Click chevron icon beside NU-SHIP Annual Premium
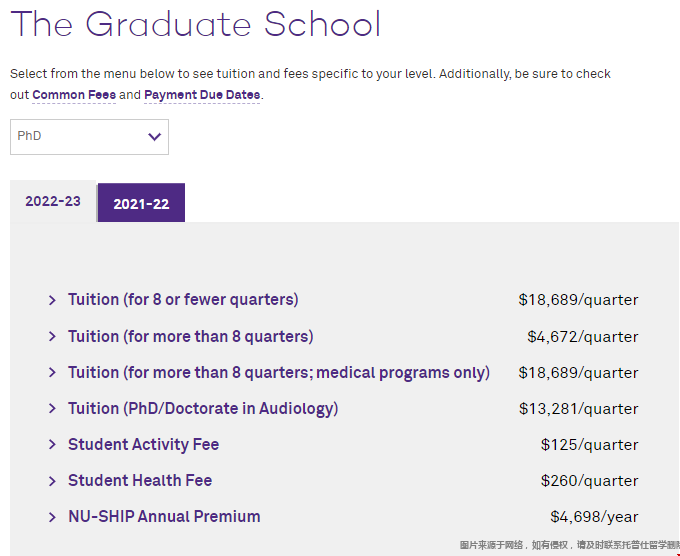 (x=52, y=517)
